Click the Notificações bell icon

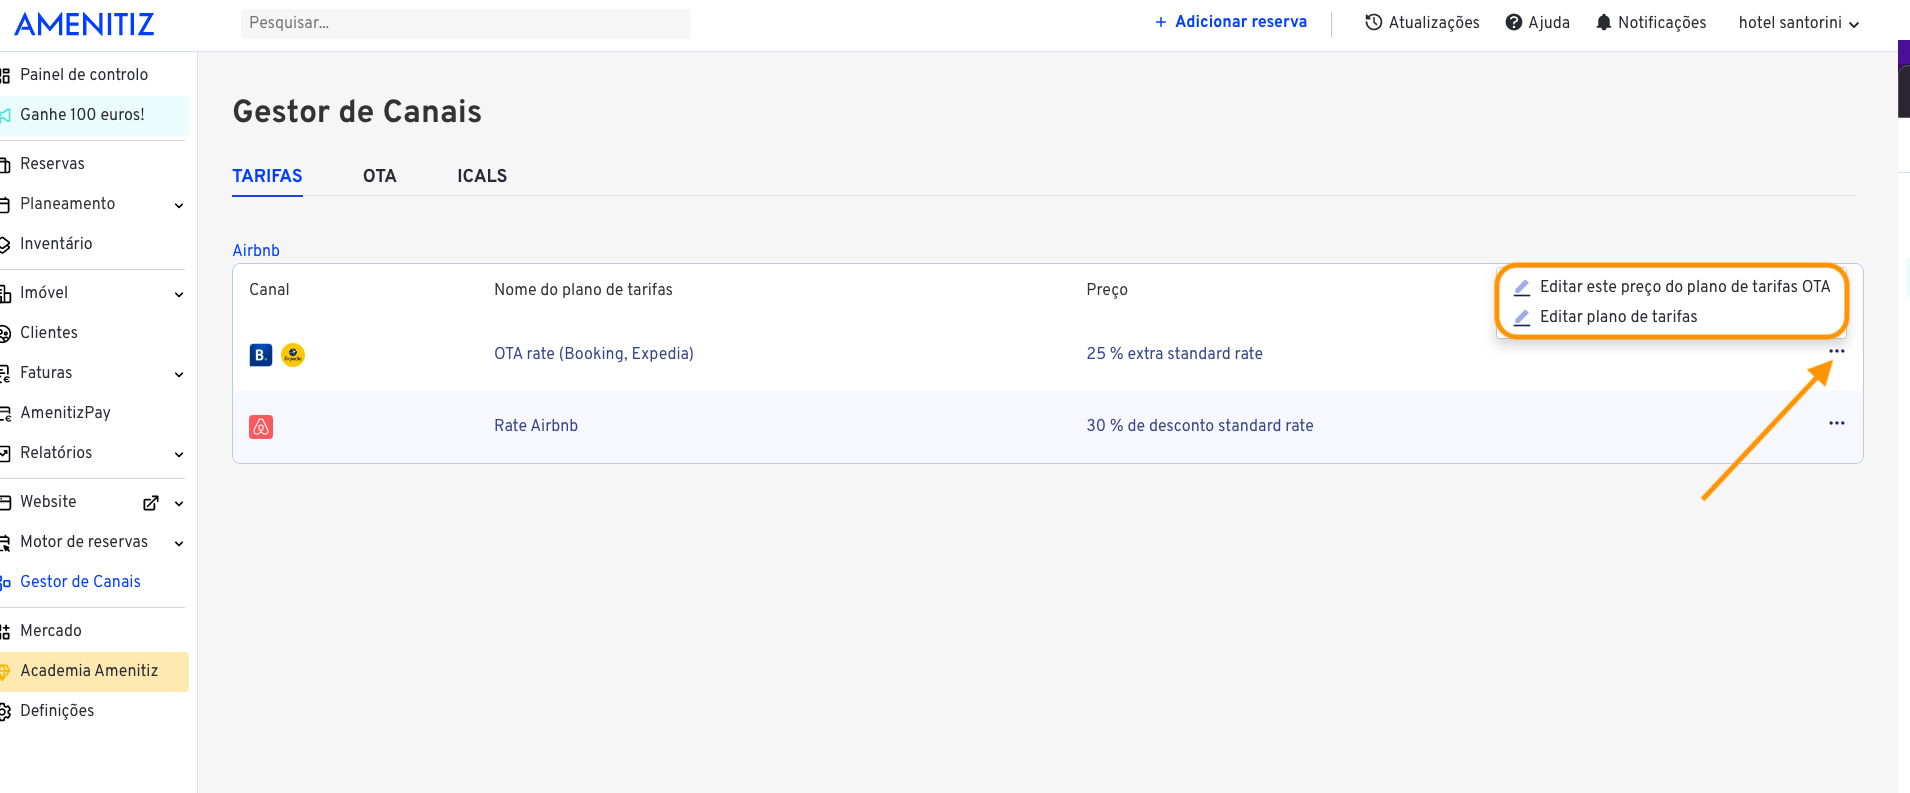tap(1604, 22)
